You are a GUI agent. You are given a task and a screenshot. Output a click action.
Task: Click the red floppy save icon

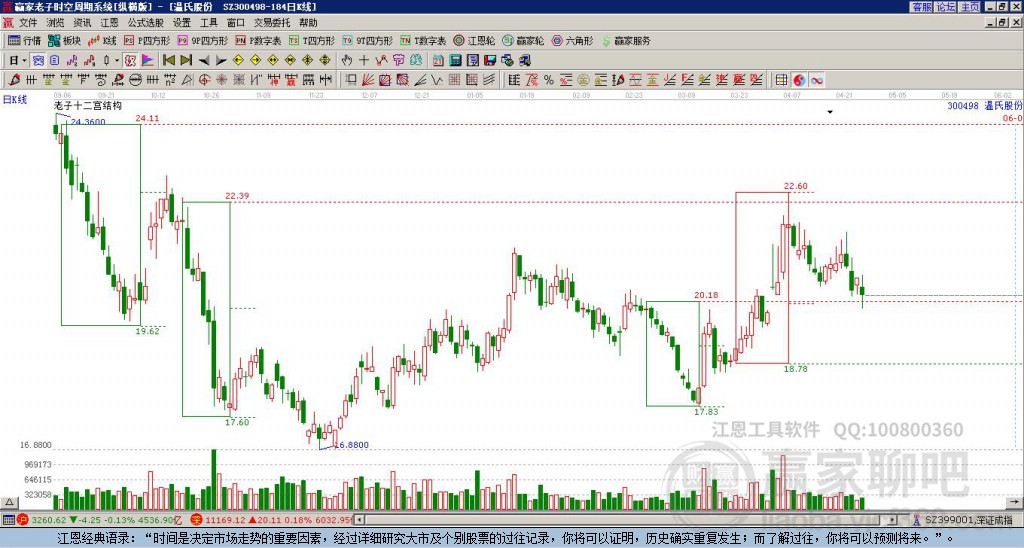point(490,60)
